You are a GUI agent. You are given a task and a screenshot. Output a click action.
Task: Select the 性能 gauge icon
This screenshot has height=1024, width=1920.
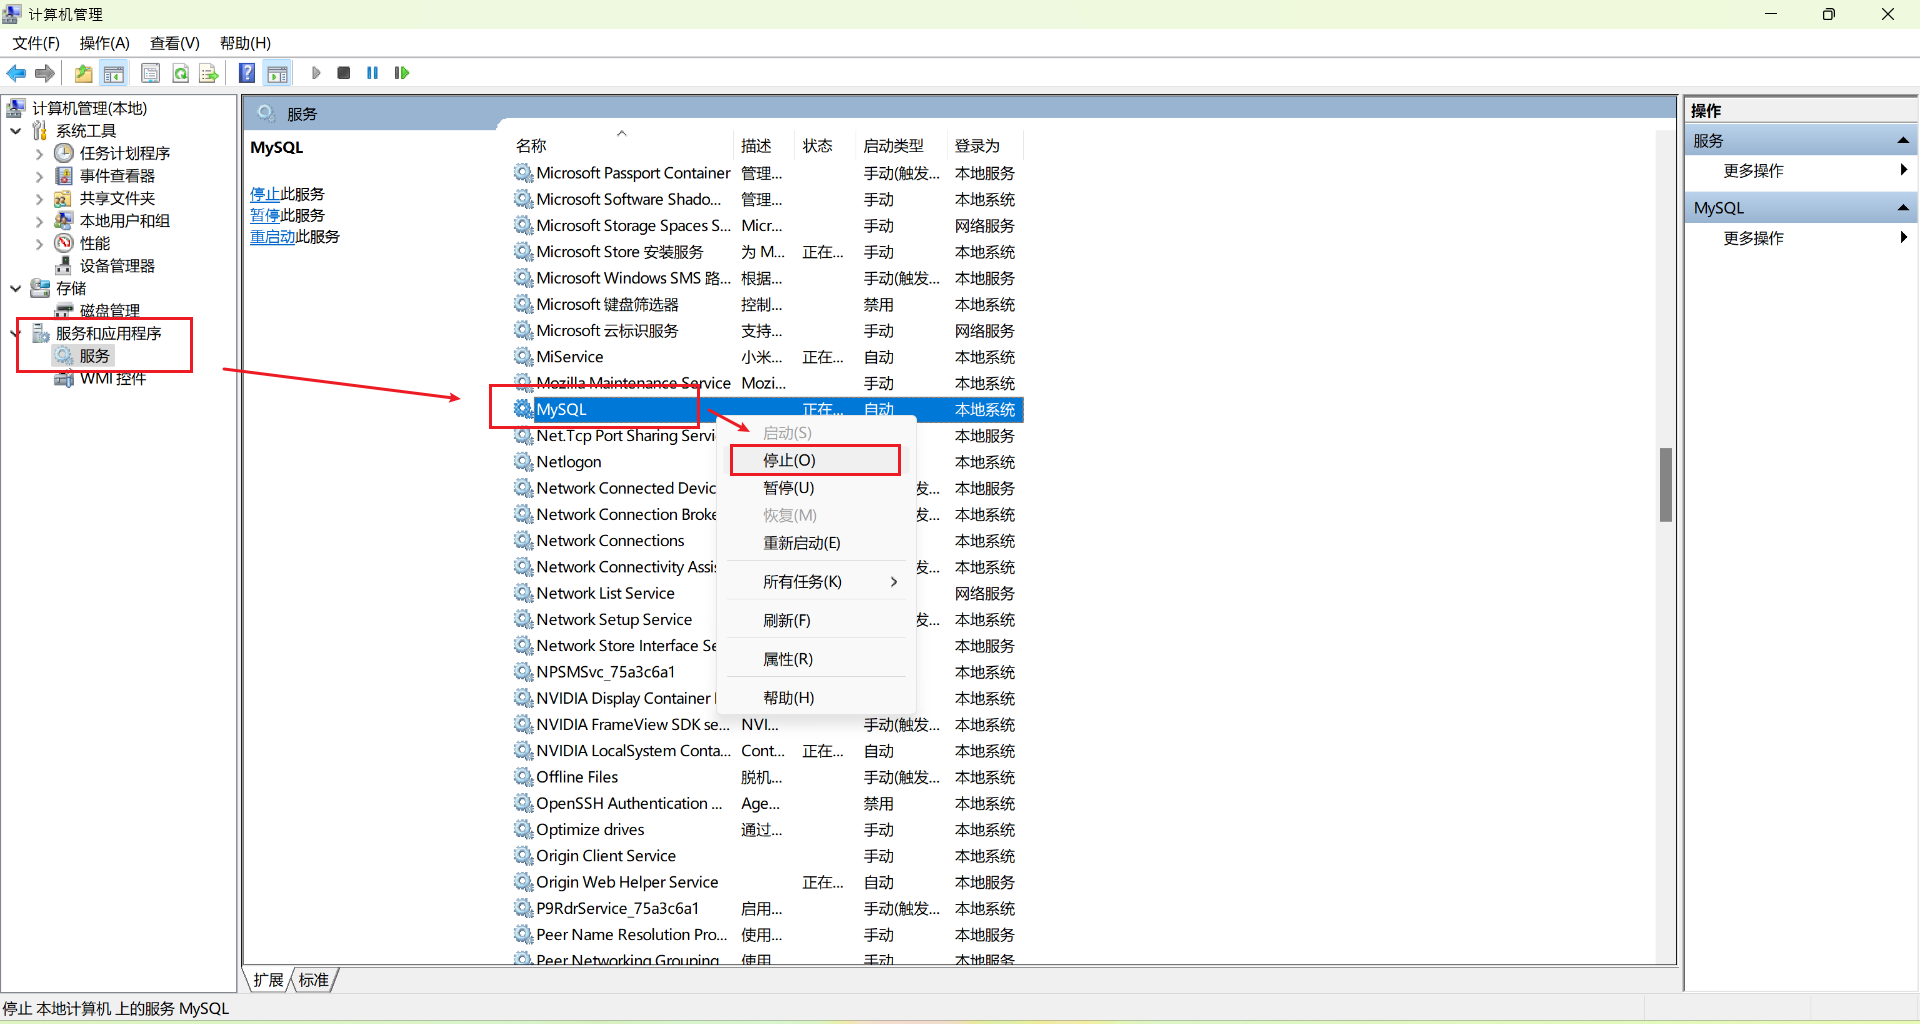[64, 243]
